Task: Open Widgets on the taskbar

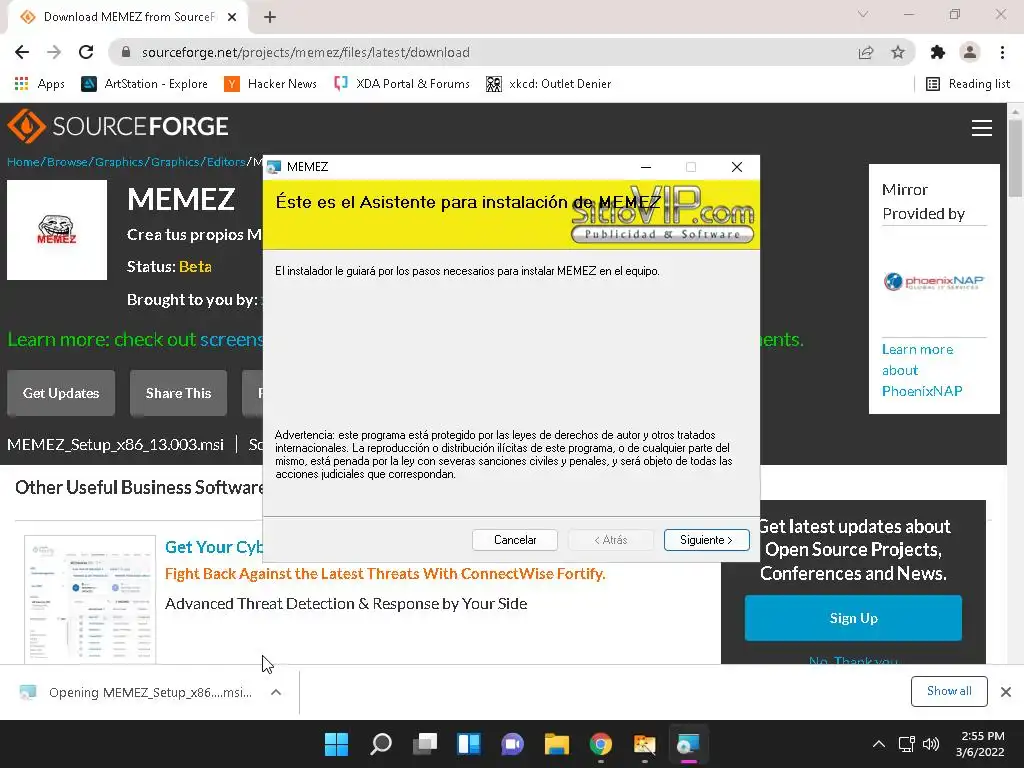Action: [469, 744]
